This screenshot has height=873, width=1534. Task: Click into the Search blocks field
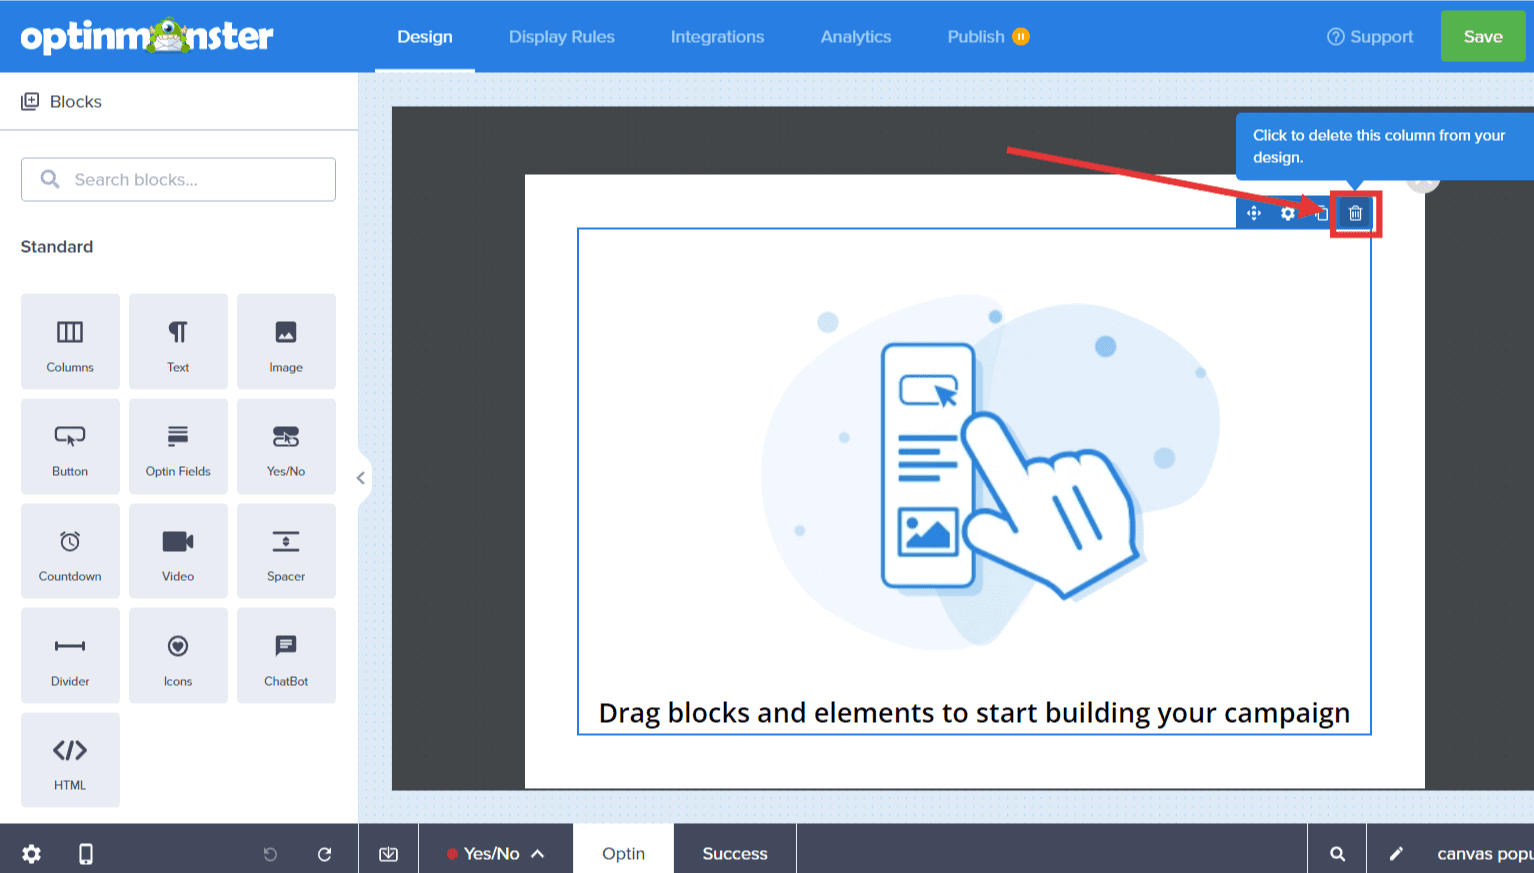pyautogui.click(x=178, y=179)
